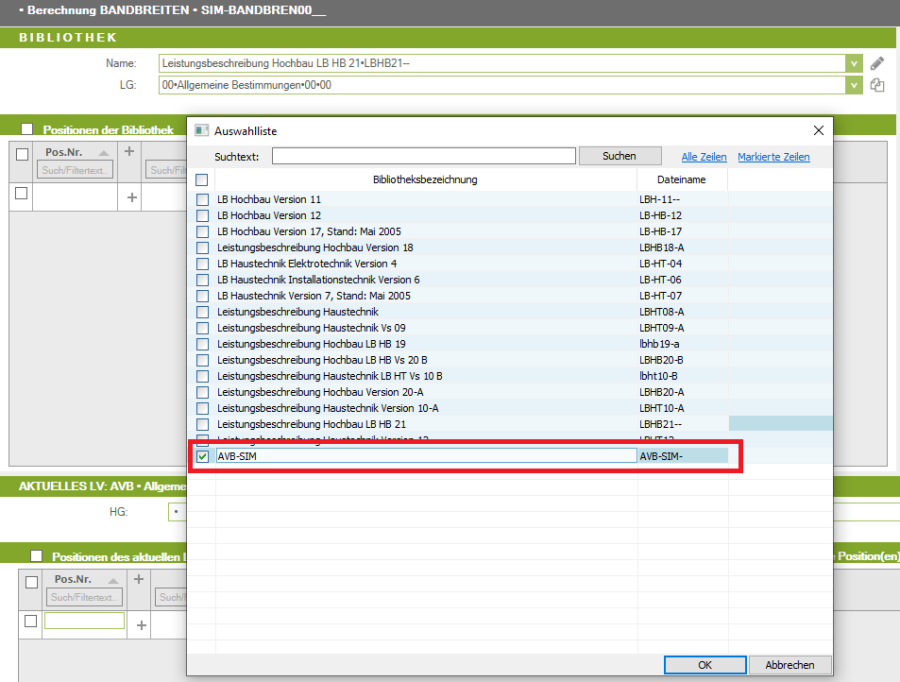The height and width of the screenshot is (682, 900).
Task: Click into the Suchtext search field
Action: pyautogui.click(x=423, y=156)
